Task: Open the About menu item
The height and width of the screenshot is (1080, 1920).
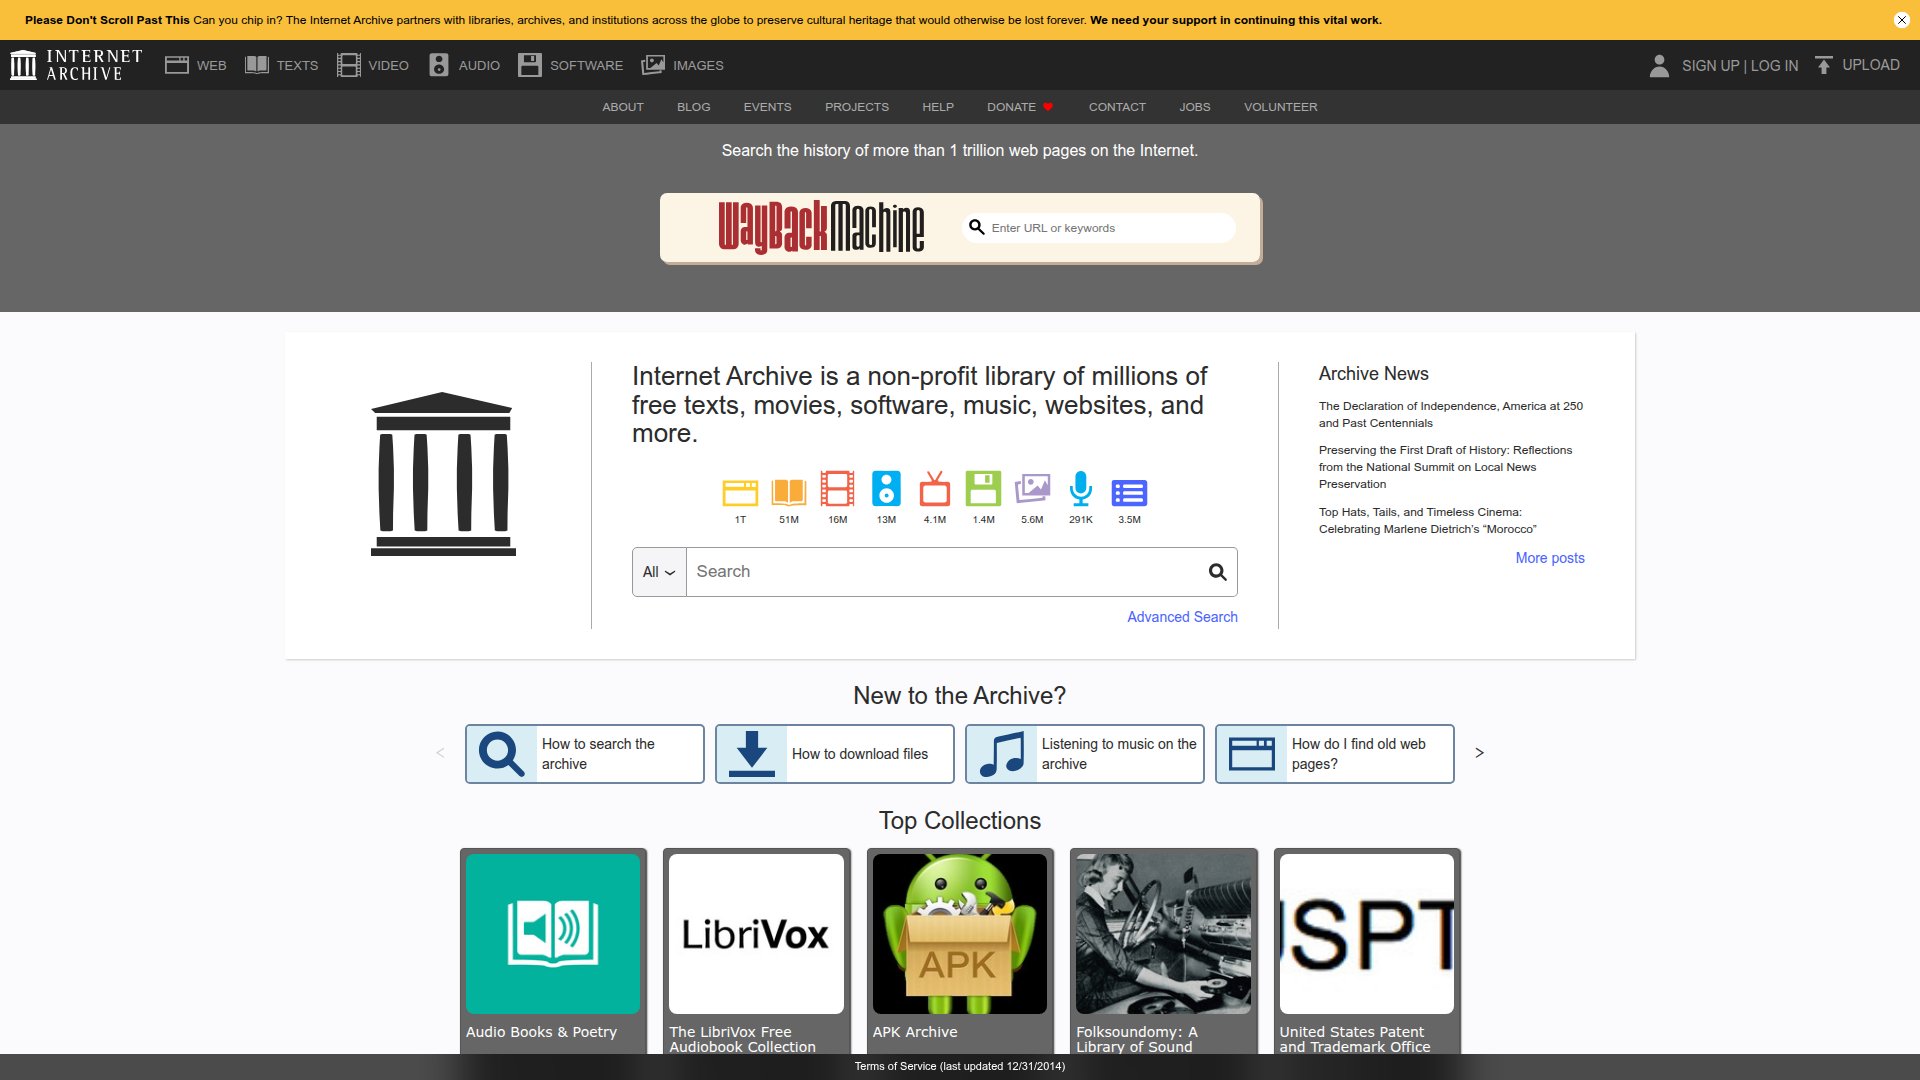Action: 623,107
